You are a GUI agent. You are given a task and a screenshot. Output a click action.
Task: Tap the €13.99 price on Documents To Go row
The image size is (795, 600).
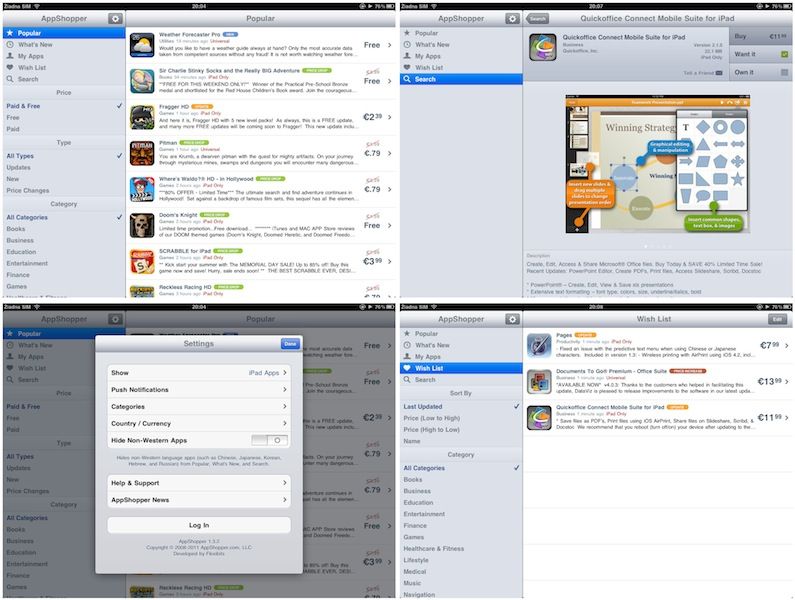(770, 381)
